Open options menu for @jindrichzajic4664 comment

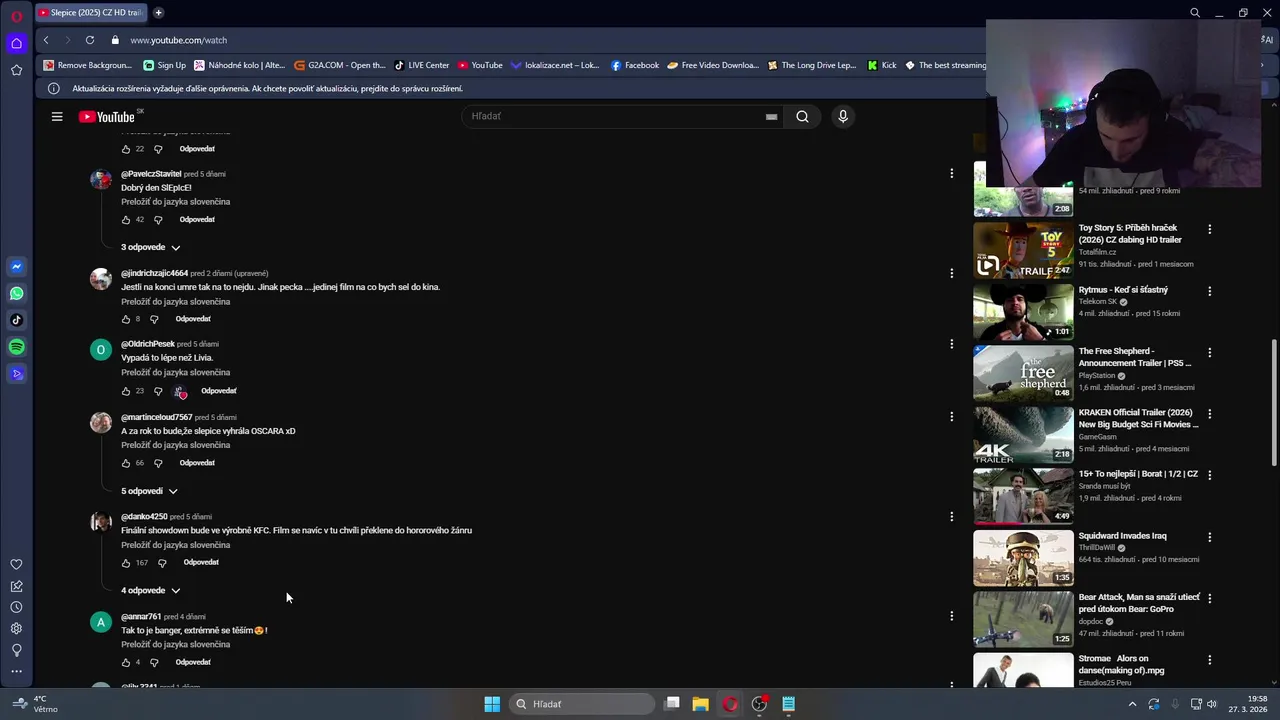click(x=951, y=272)
